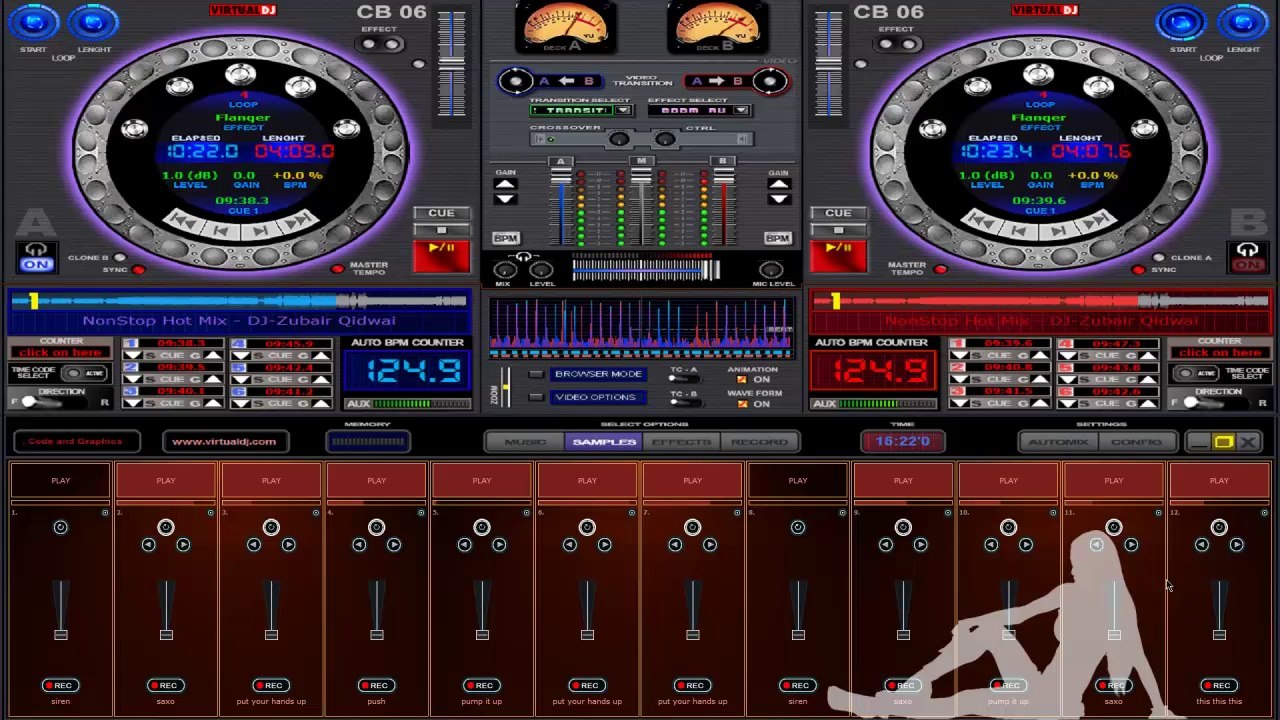Flip the TC - A switch
The width and height of the screenshot is (1280, 720).
pyautogui.click(x=683, y=380)
